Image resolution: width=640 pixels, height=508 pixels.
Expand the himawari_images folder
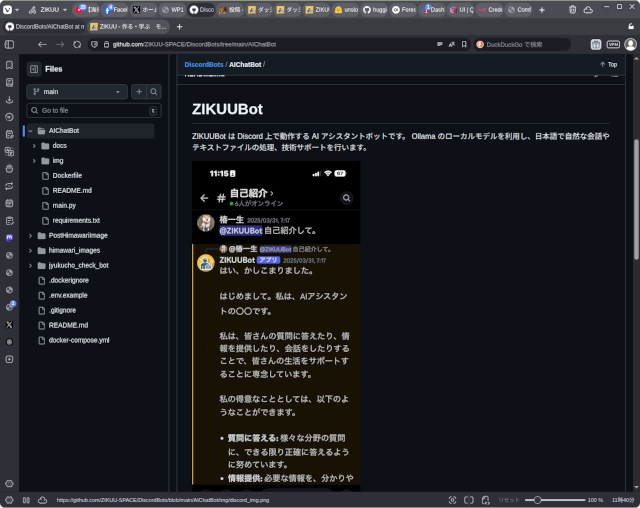coord(31,251)
